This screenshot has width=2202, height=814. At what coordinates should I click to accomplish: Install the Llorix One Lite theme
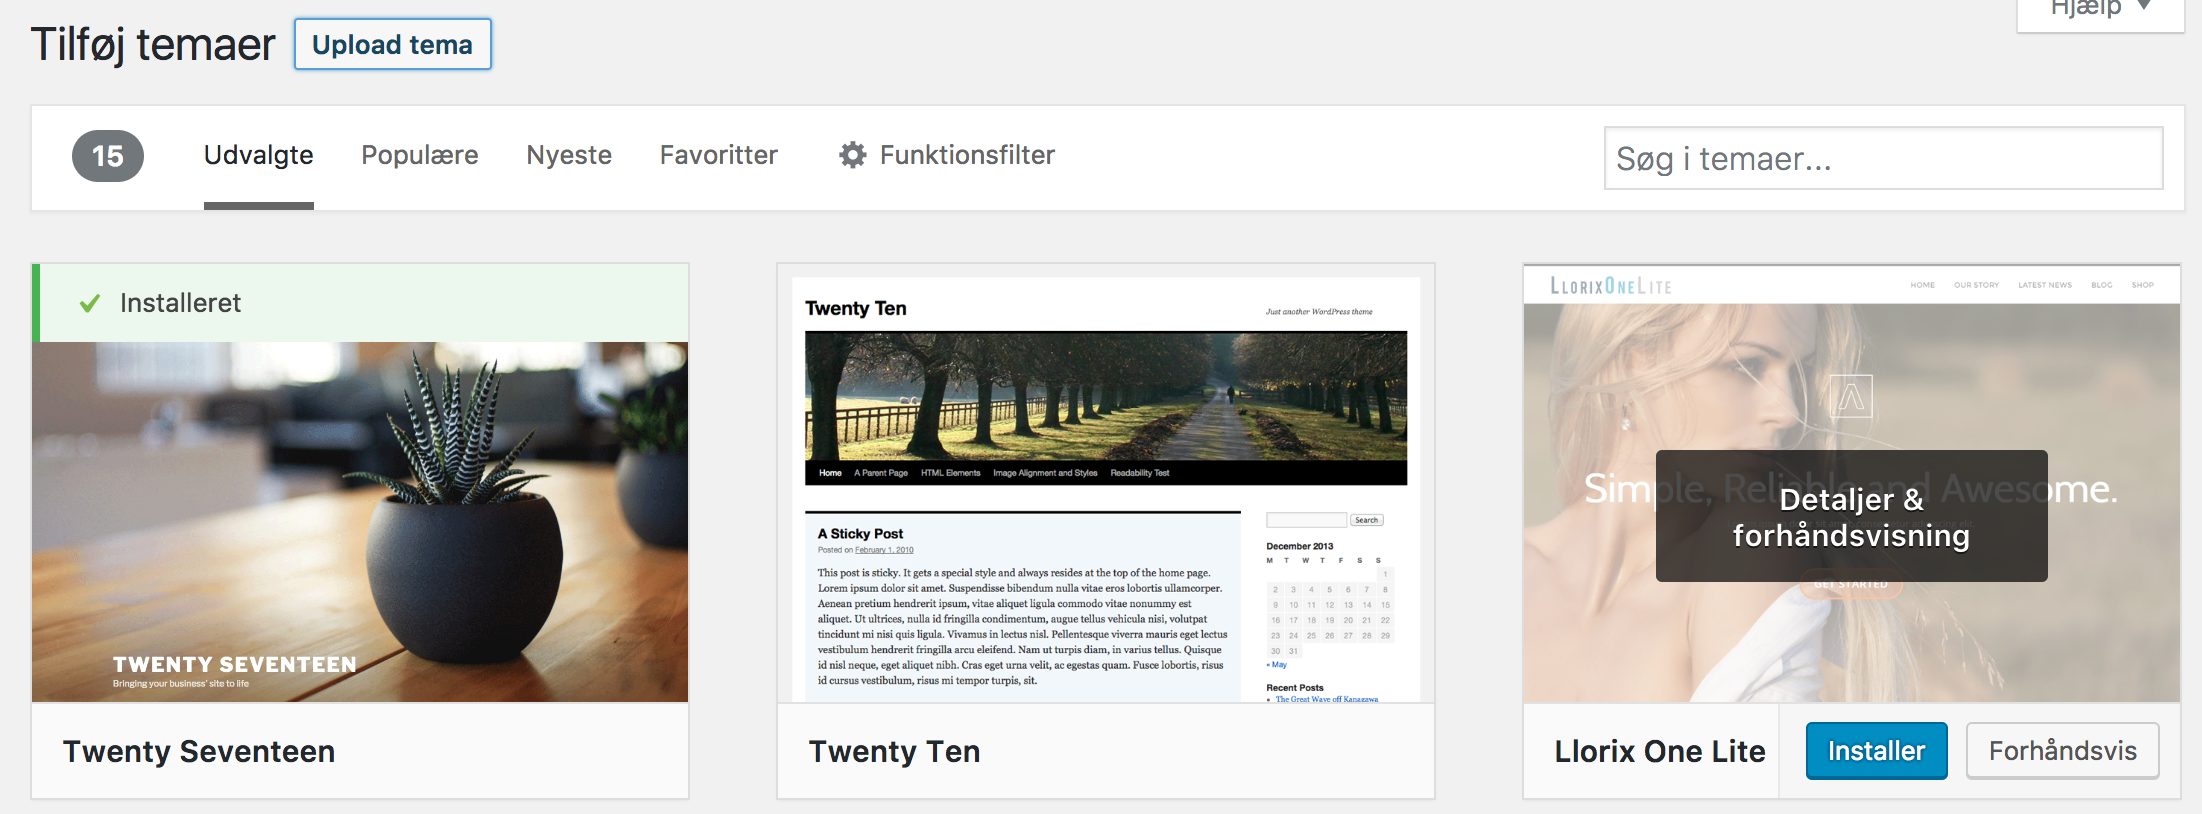point(1876,751)
